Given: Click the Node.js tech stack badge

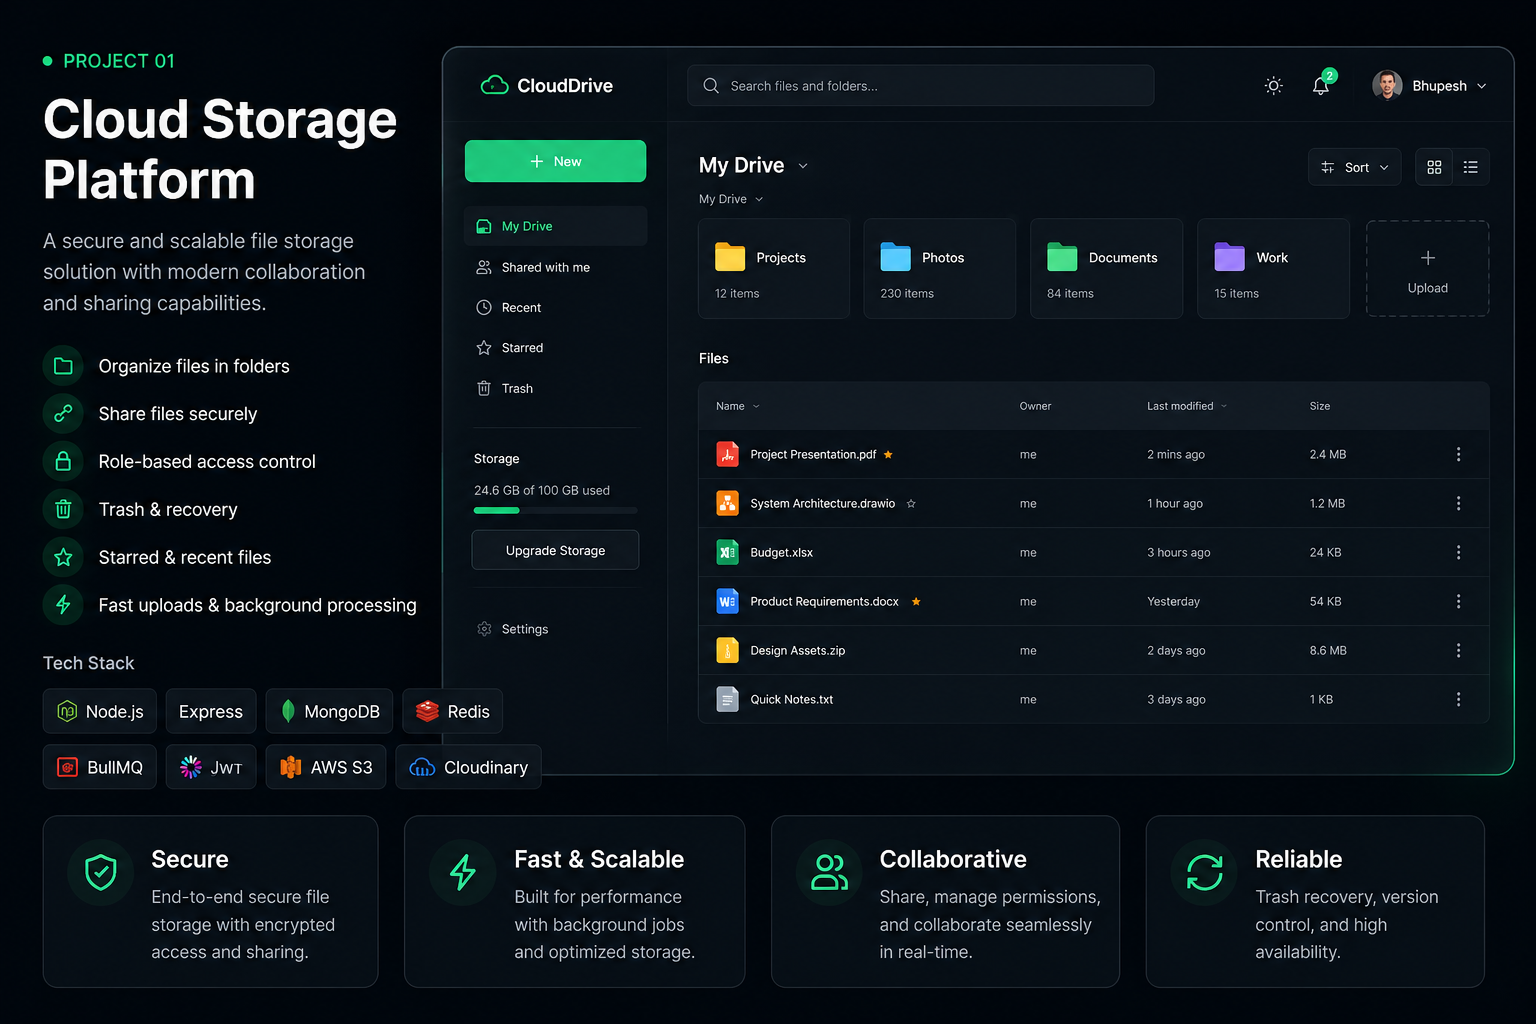Looking at the screenshot, I should tap(100, 711).
